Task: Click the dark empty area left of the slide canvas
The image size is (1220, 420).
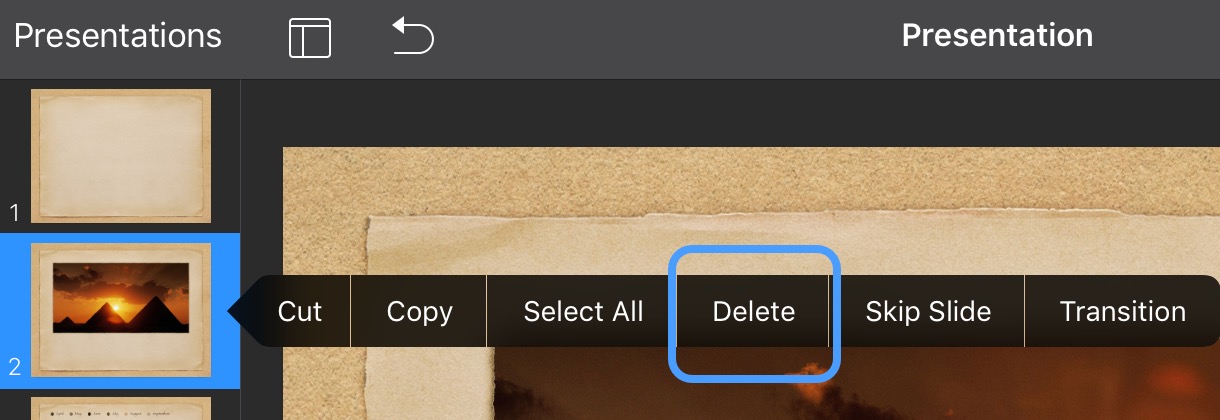Action: (261, 200)
